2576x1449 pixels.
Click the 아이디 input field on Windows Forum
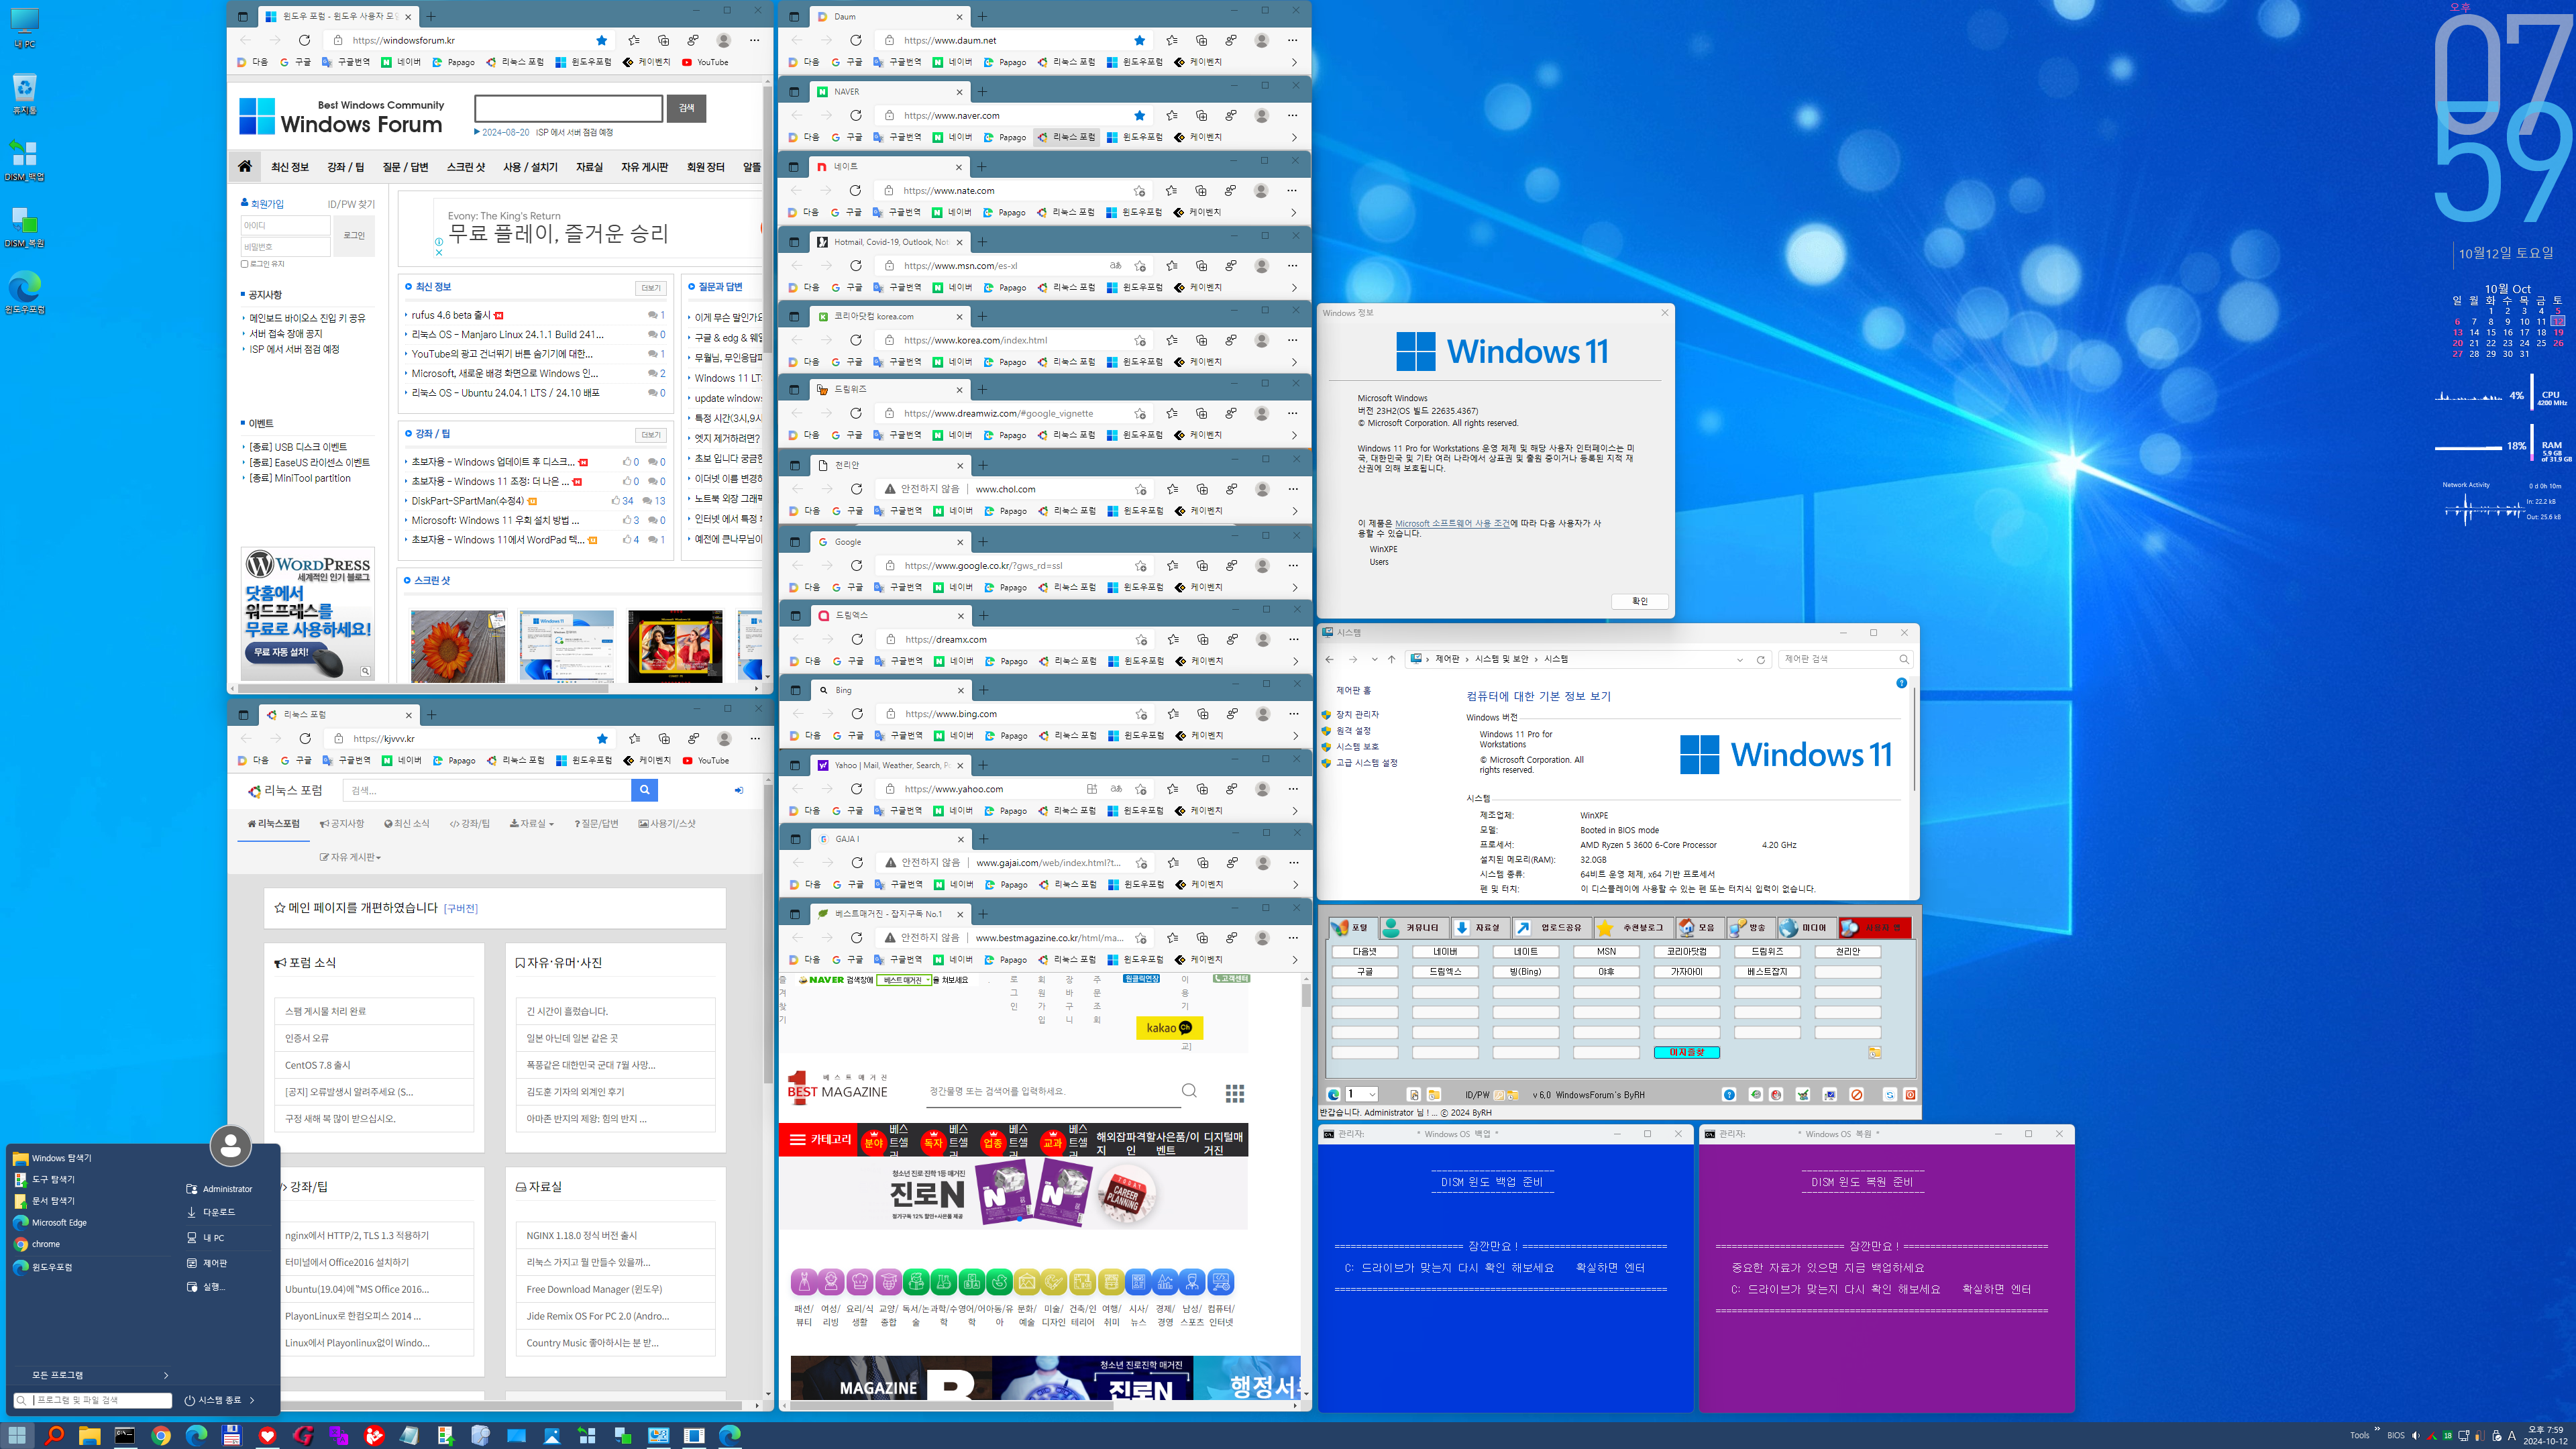(x=285, y=226)
